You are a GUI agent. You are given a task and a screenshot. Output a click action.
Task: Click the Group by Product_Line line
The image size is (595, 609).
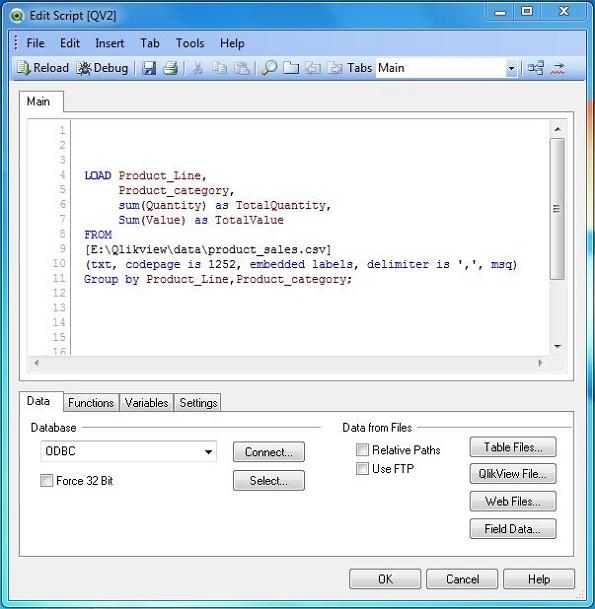218,279
